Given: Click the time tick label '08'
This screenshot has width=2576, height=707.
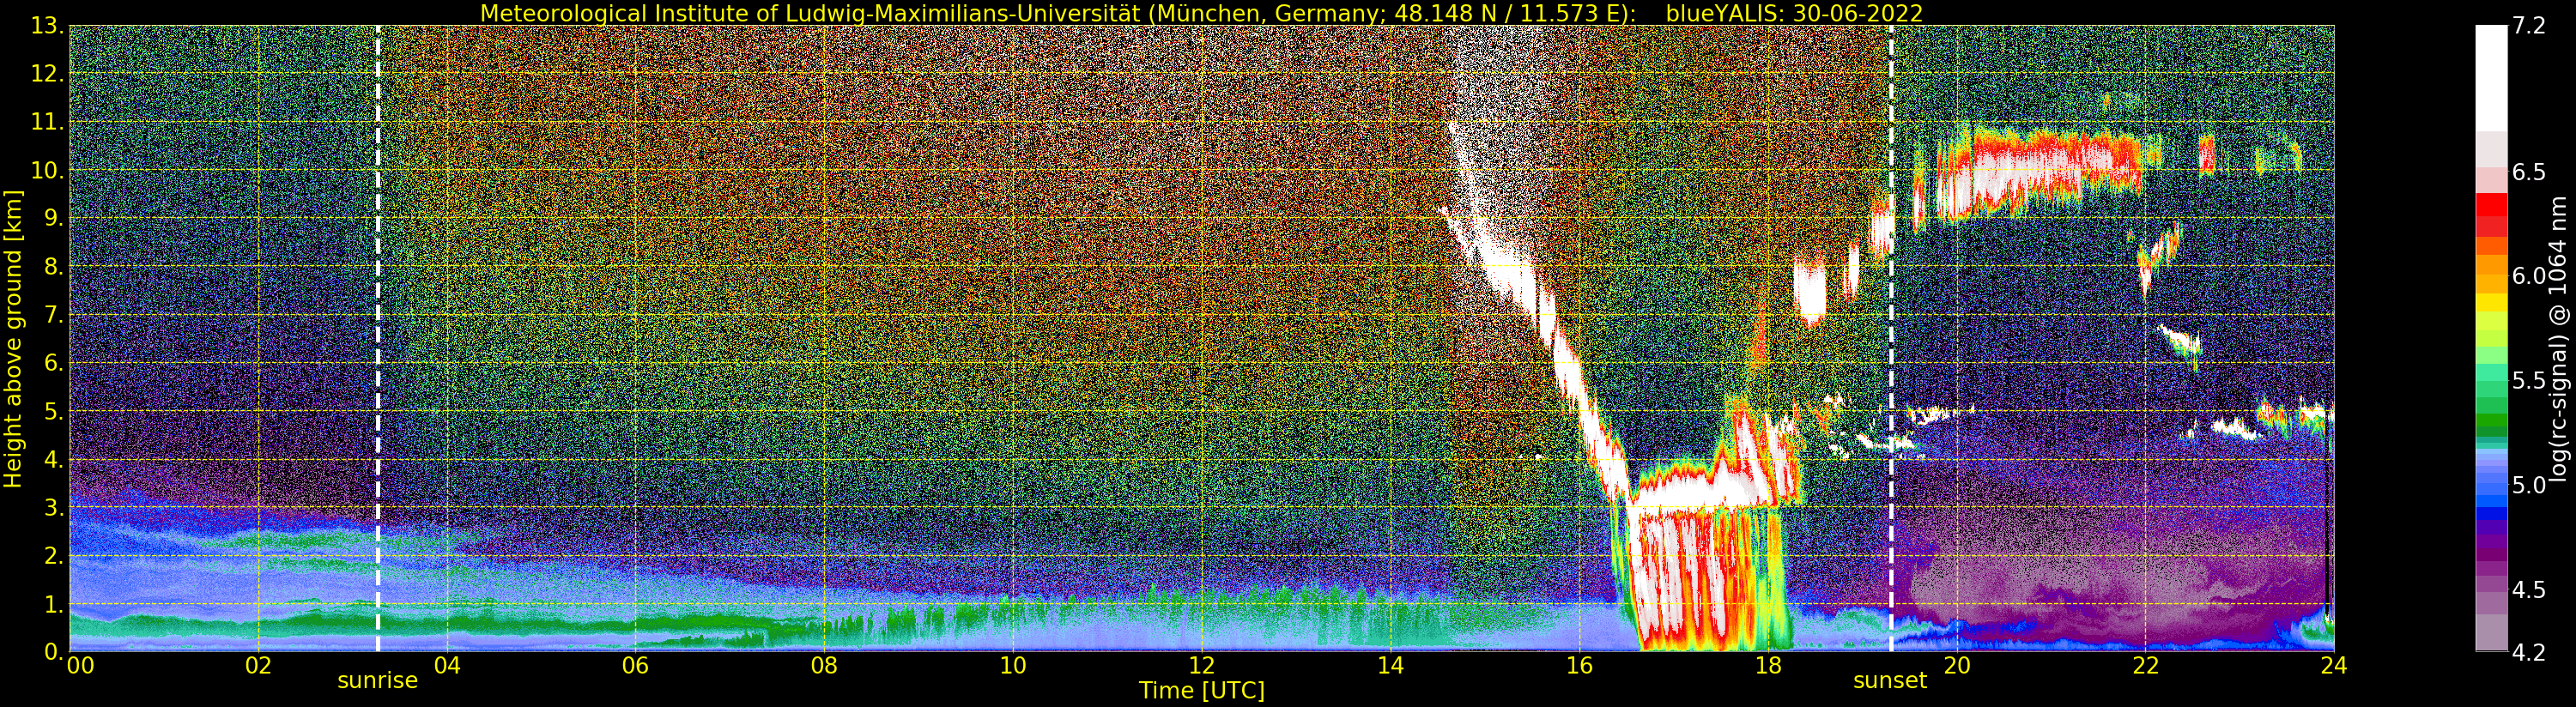Looking at the screenshot, I should 824,666.
